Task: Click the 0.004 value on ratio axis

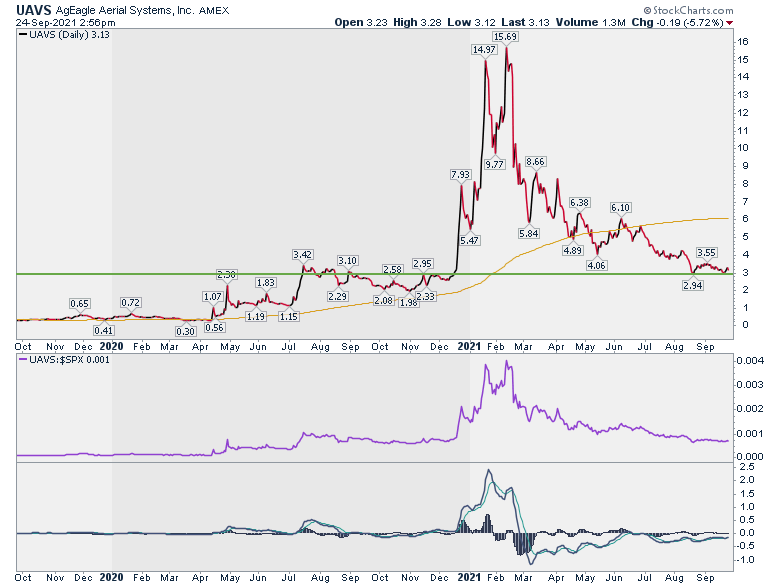Action: click(750, 361)
